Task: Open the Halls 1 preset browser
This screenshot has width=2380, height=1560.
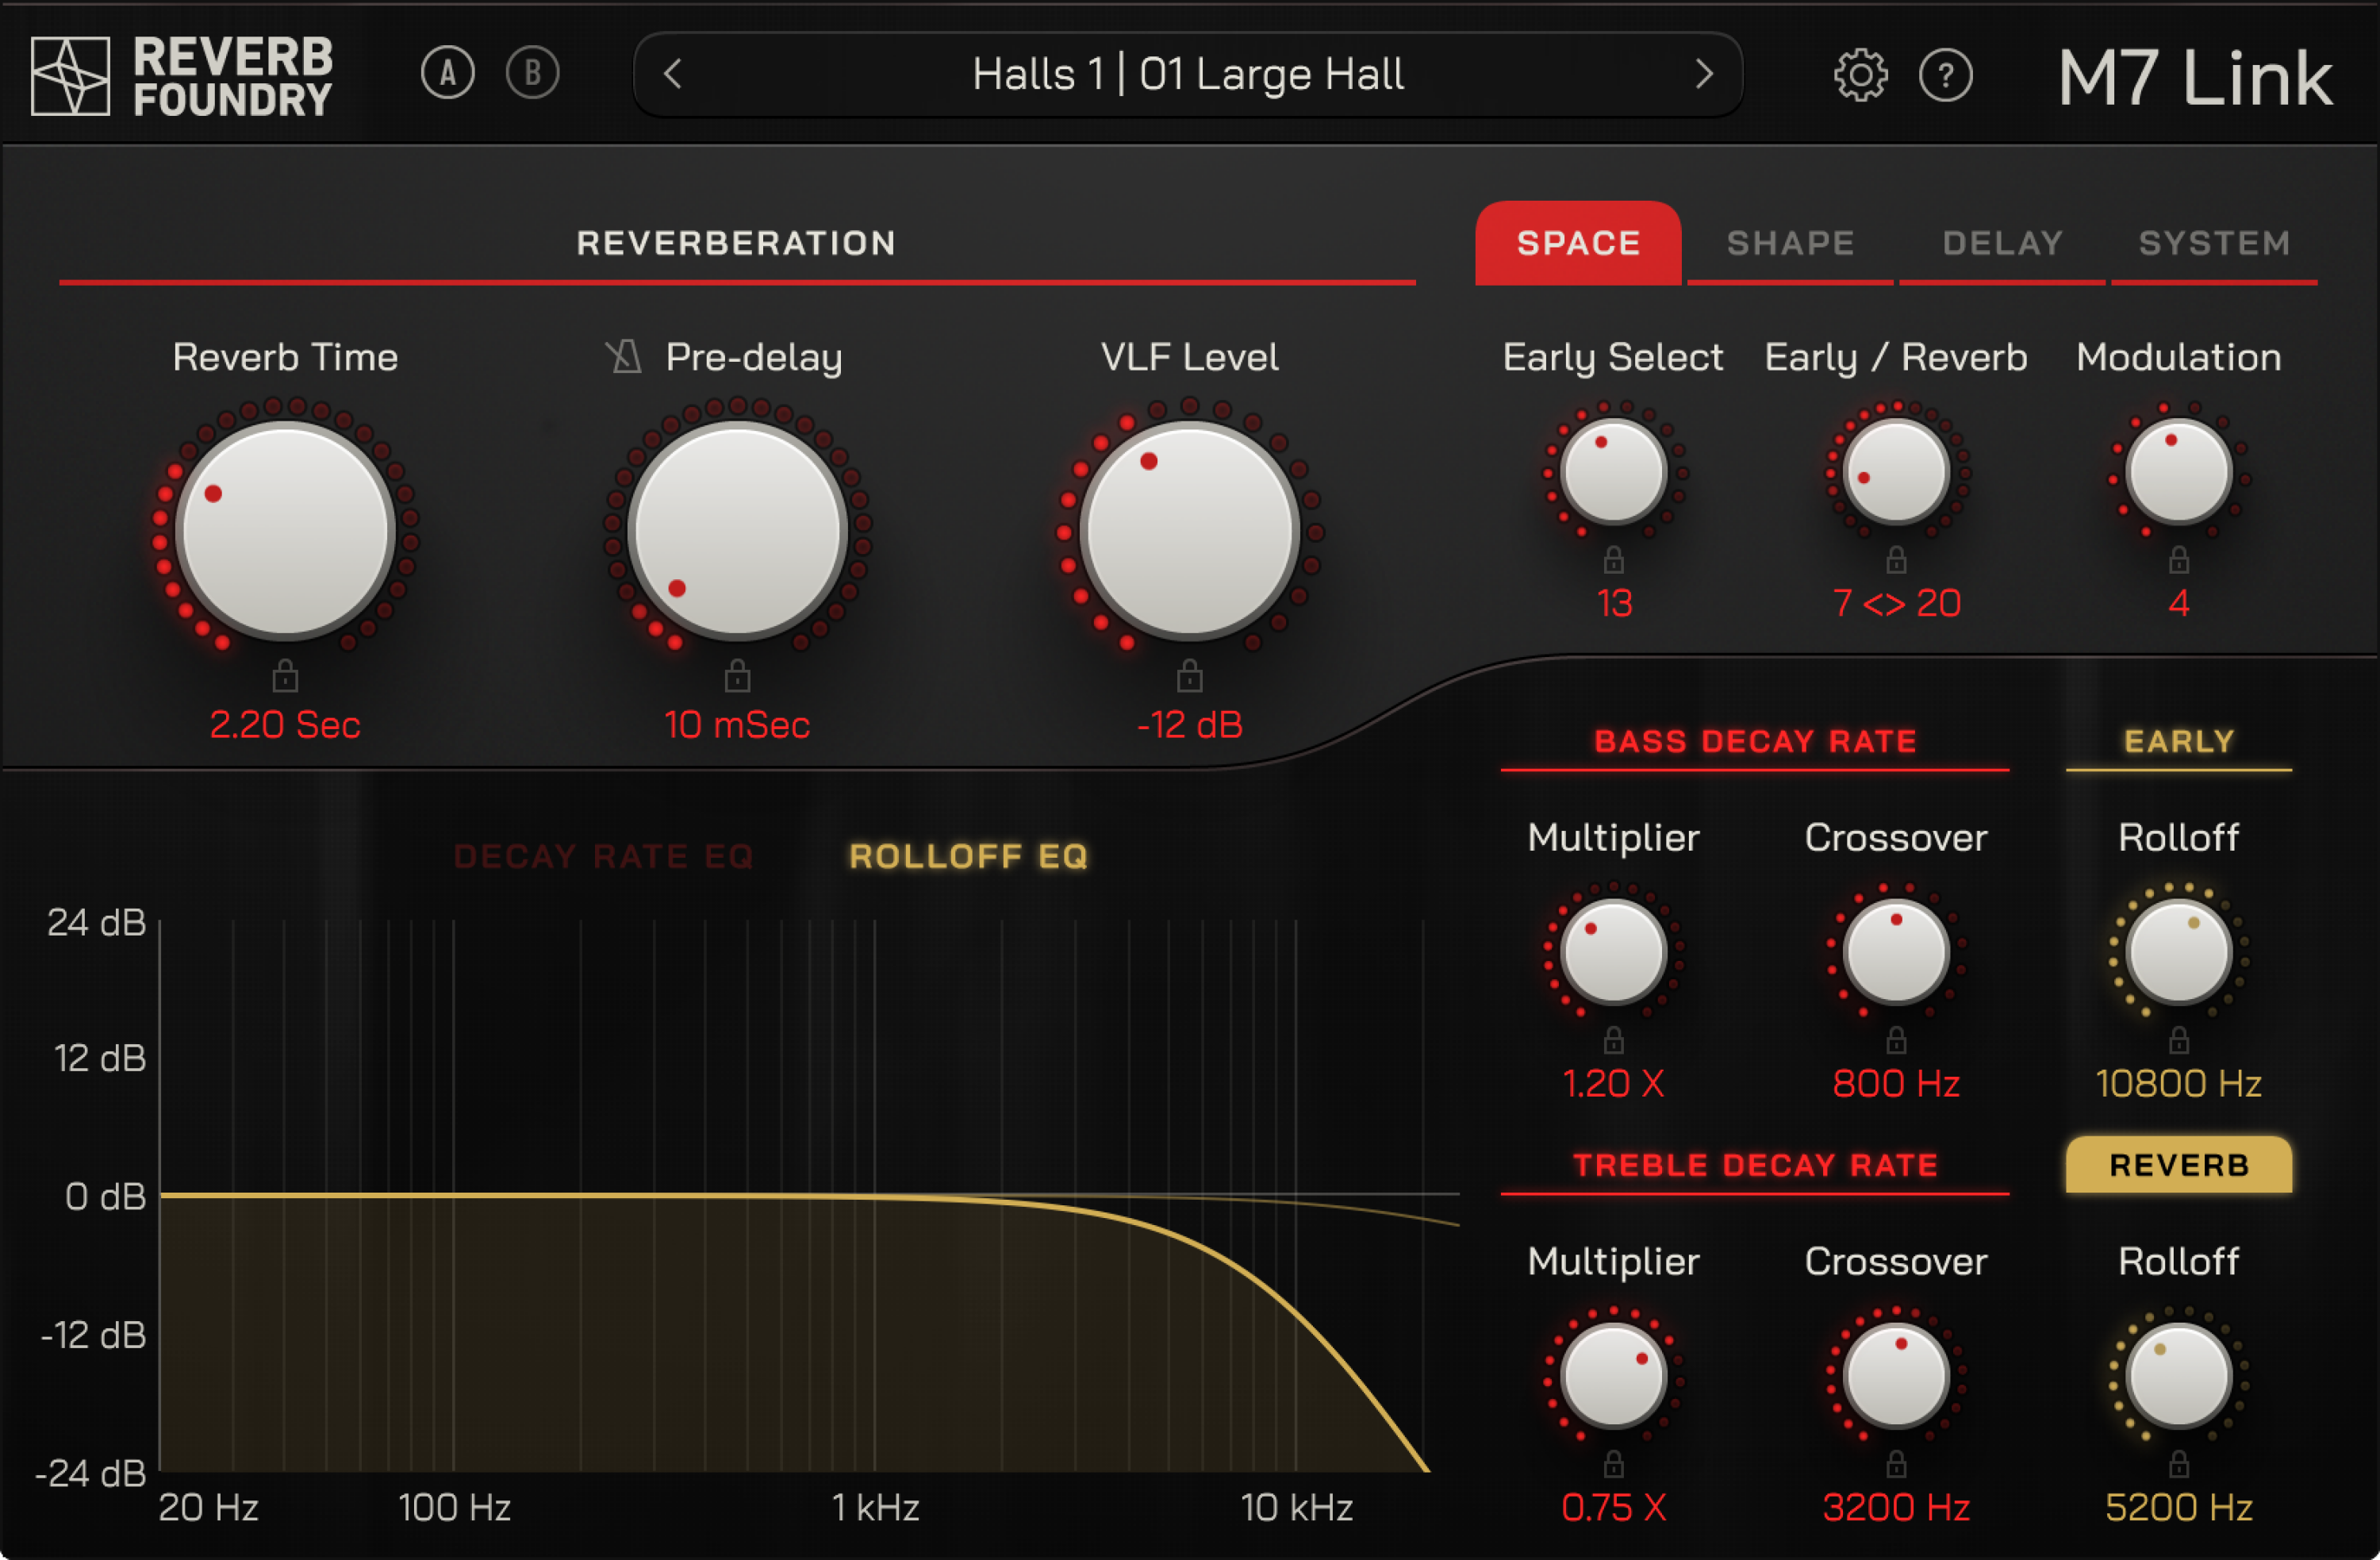Action: pos(1190,73)
